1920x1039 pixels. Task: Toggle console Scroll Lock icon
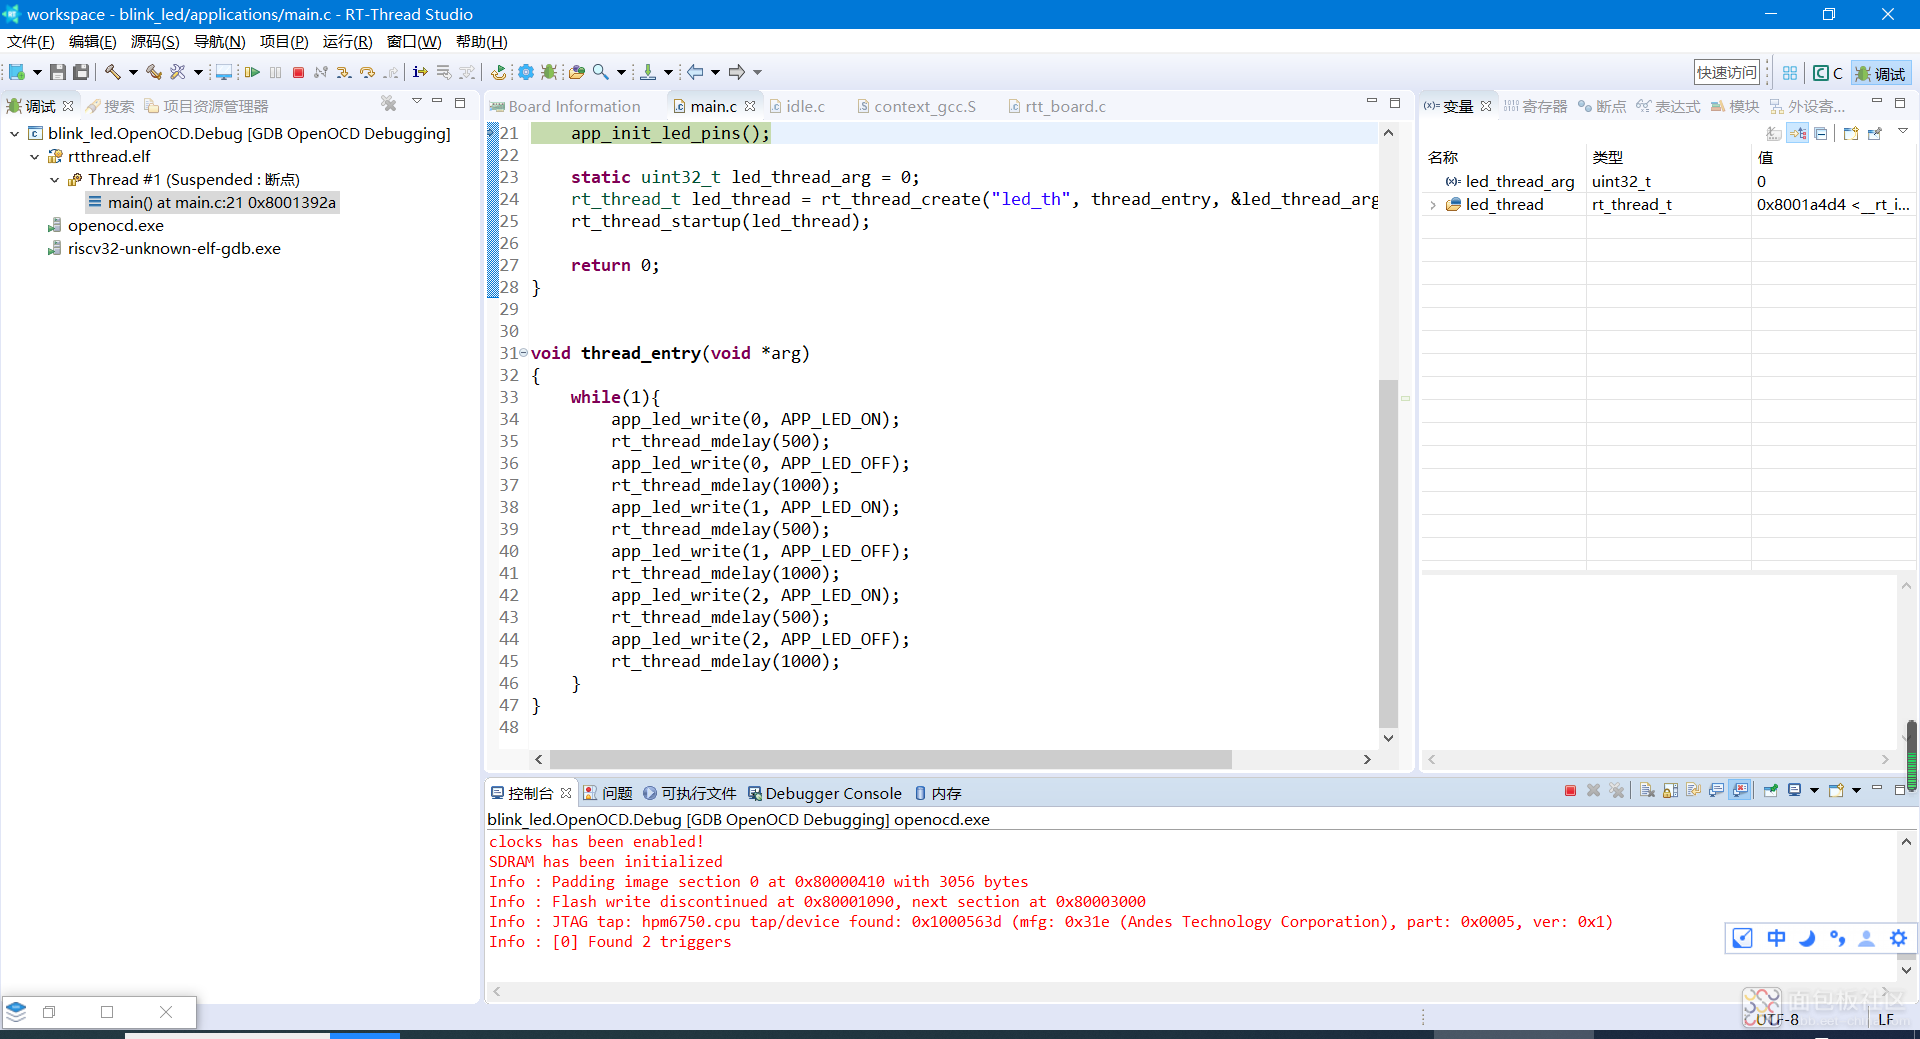(x=1670, y=791)
